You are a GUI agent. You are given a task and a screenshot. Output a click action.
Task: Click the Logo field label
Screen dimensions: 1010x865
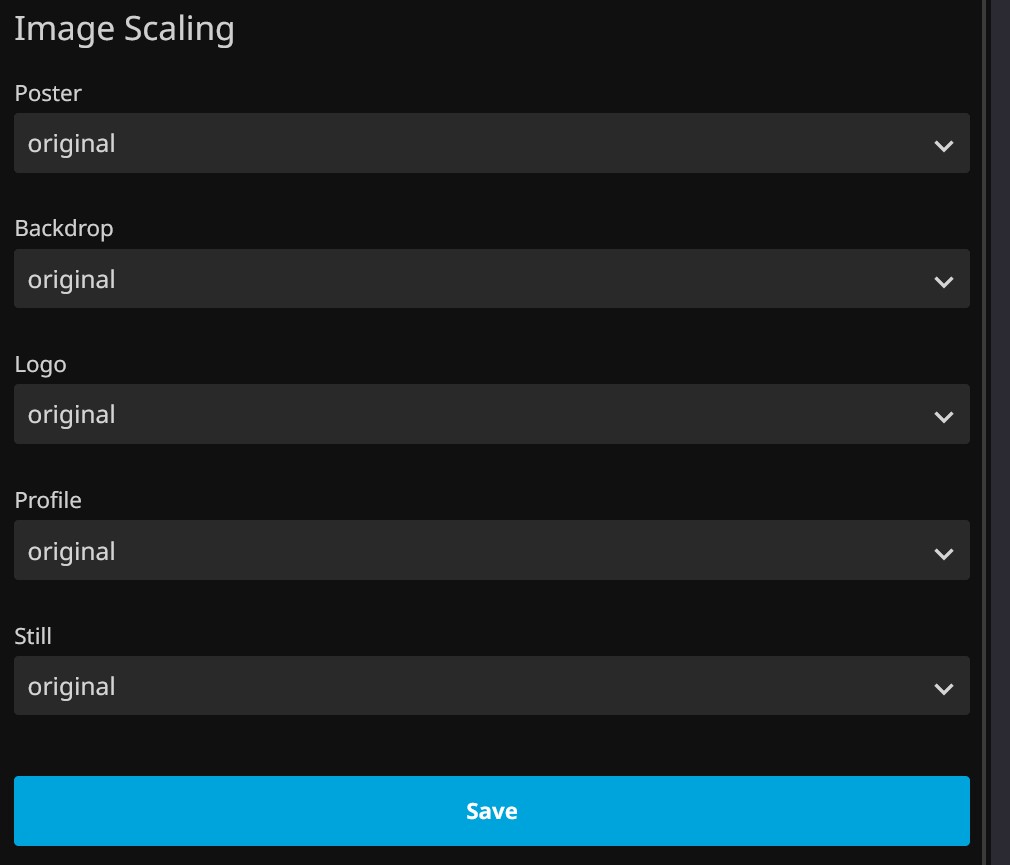[40, 364]
